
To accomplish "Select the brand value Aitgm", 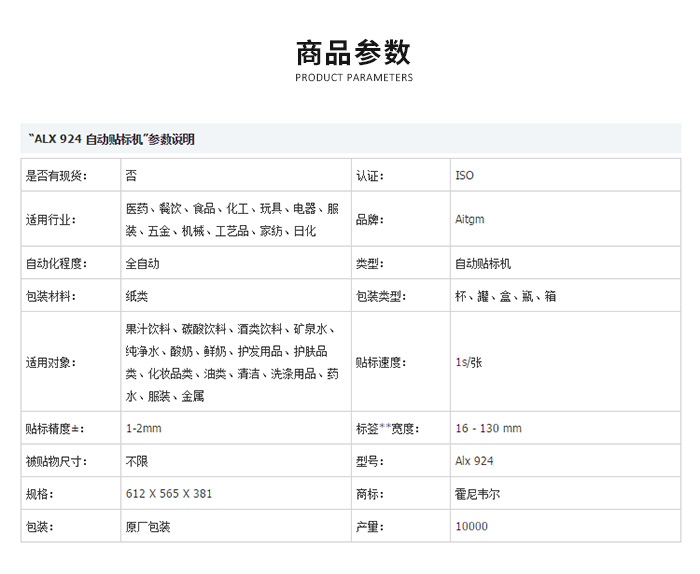I will [470, 220].
